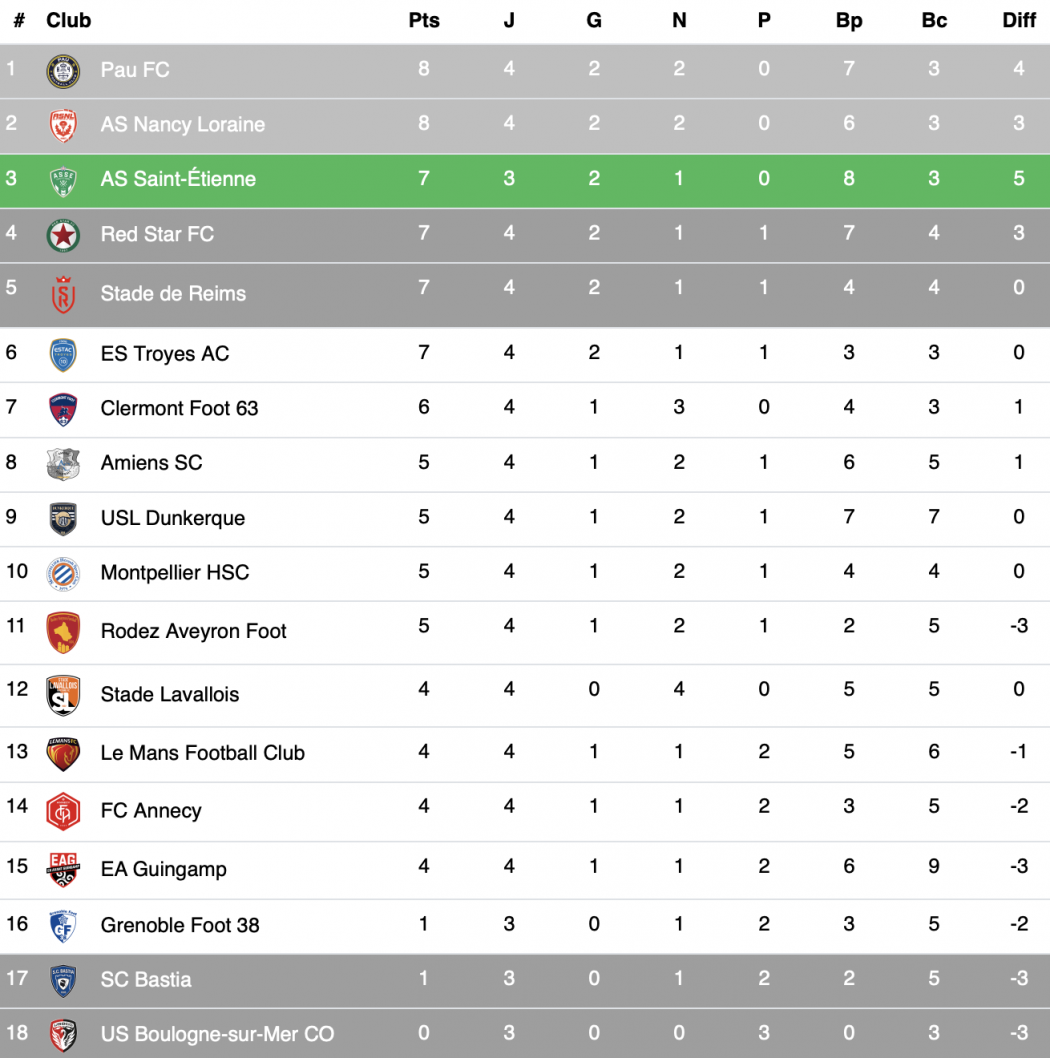Click the Pau FC club logo
The height and width of the screenshot is (1058, 1050).
coord(63,72)
